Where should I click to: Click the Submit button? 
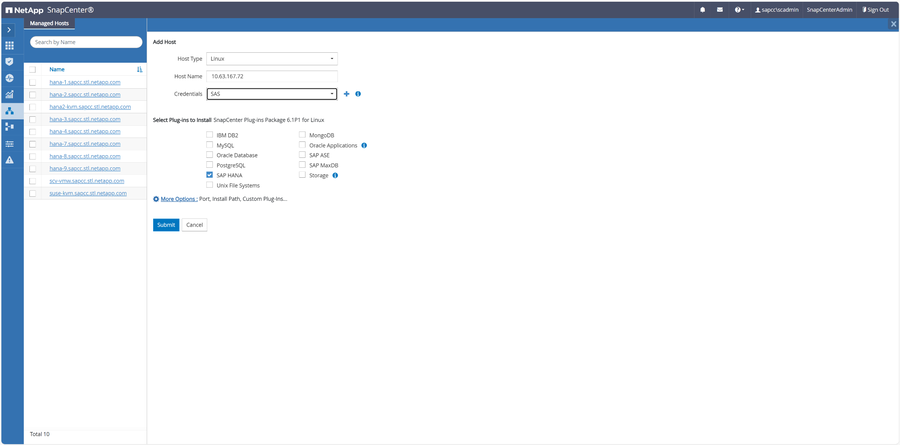click(166, 225)
